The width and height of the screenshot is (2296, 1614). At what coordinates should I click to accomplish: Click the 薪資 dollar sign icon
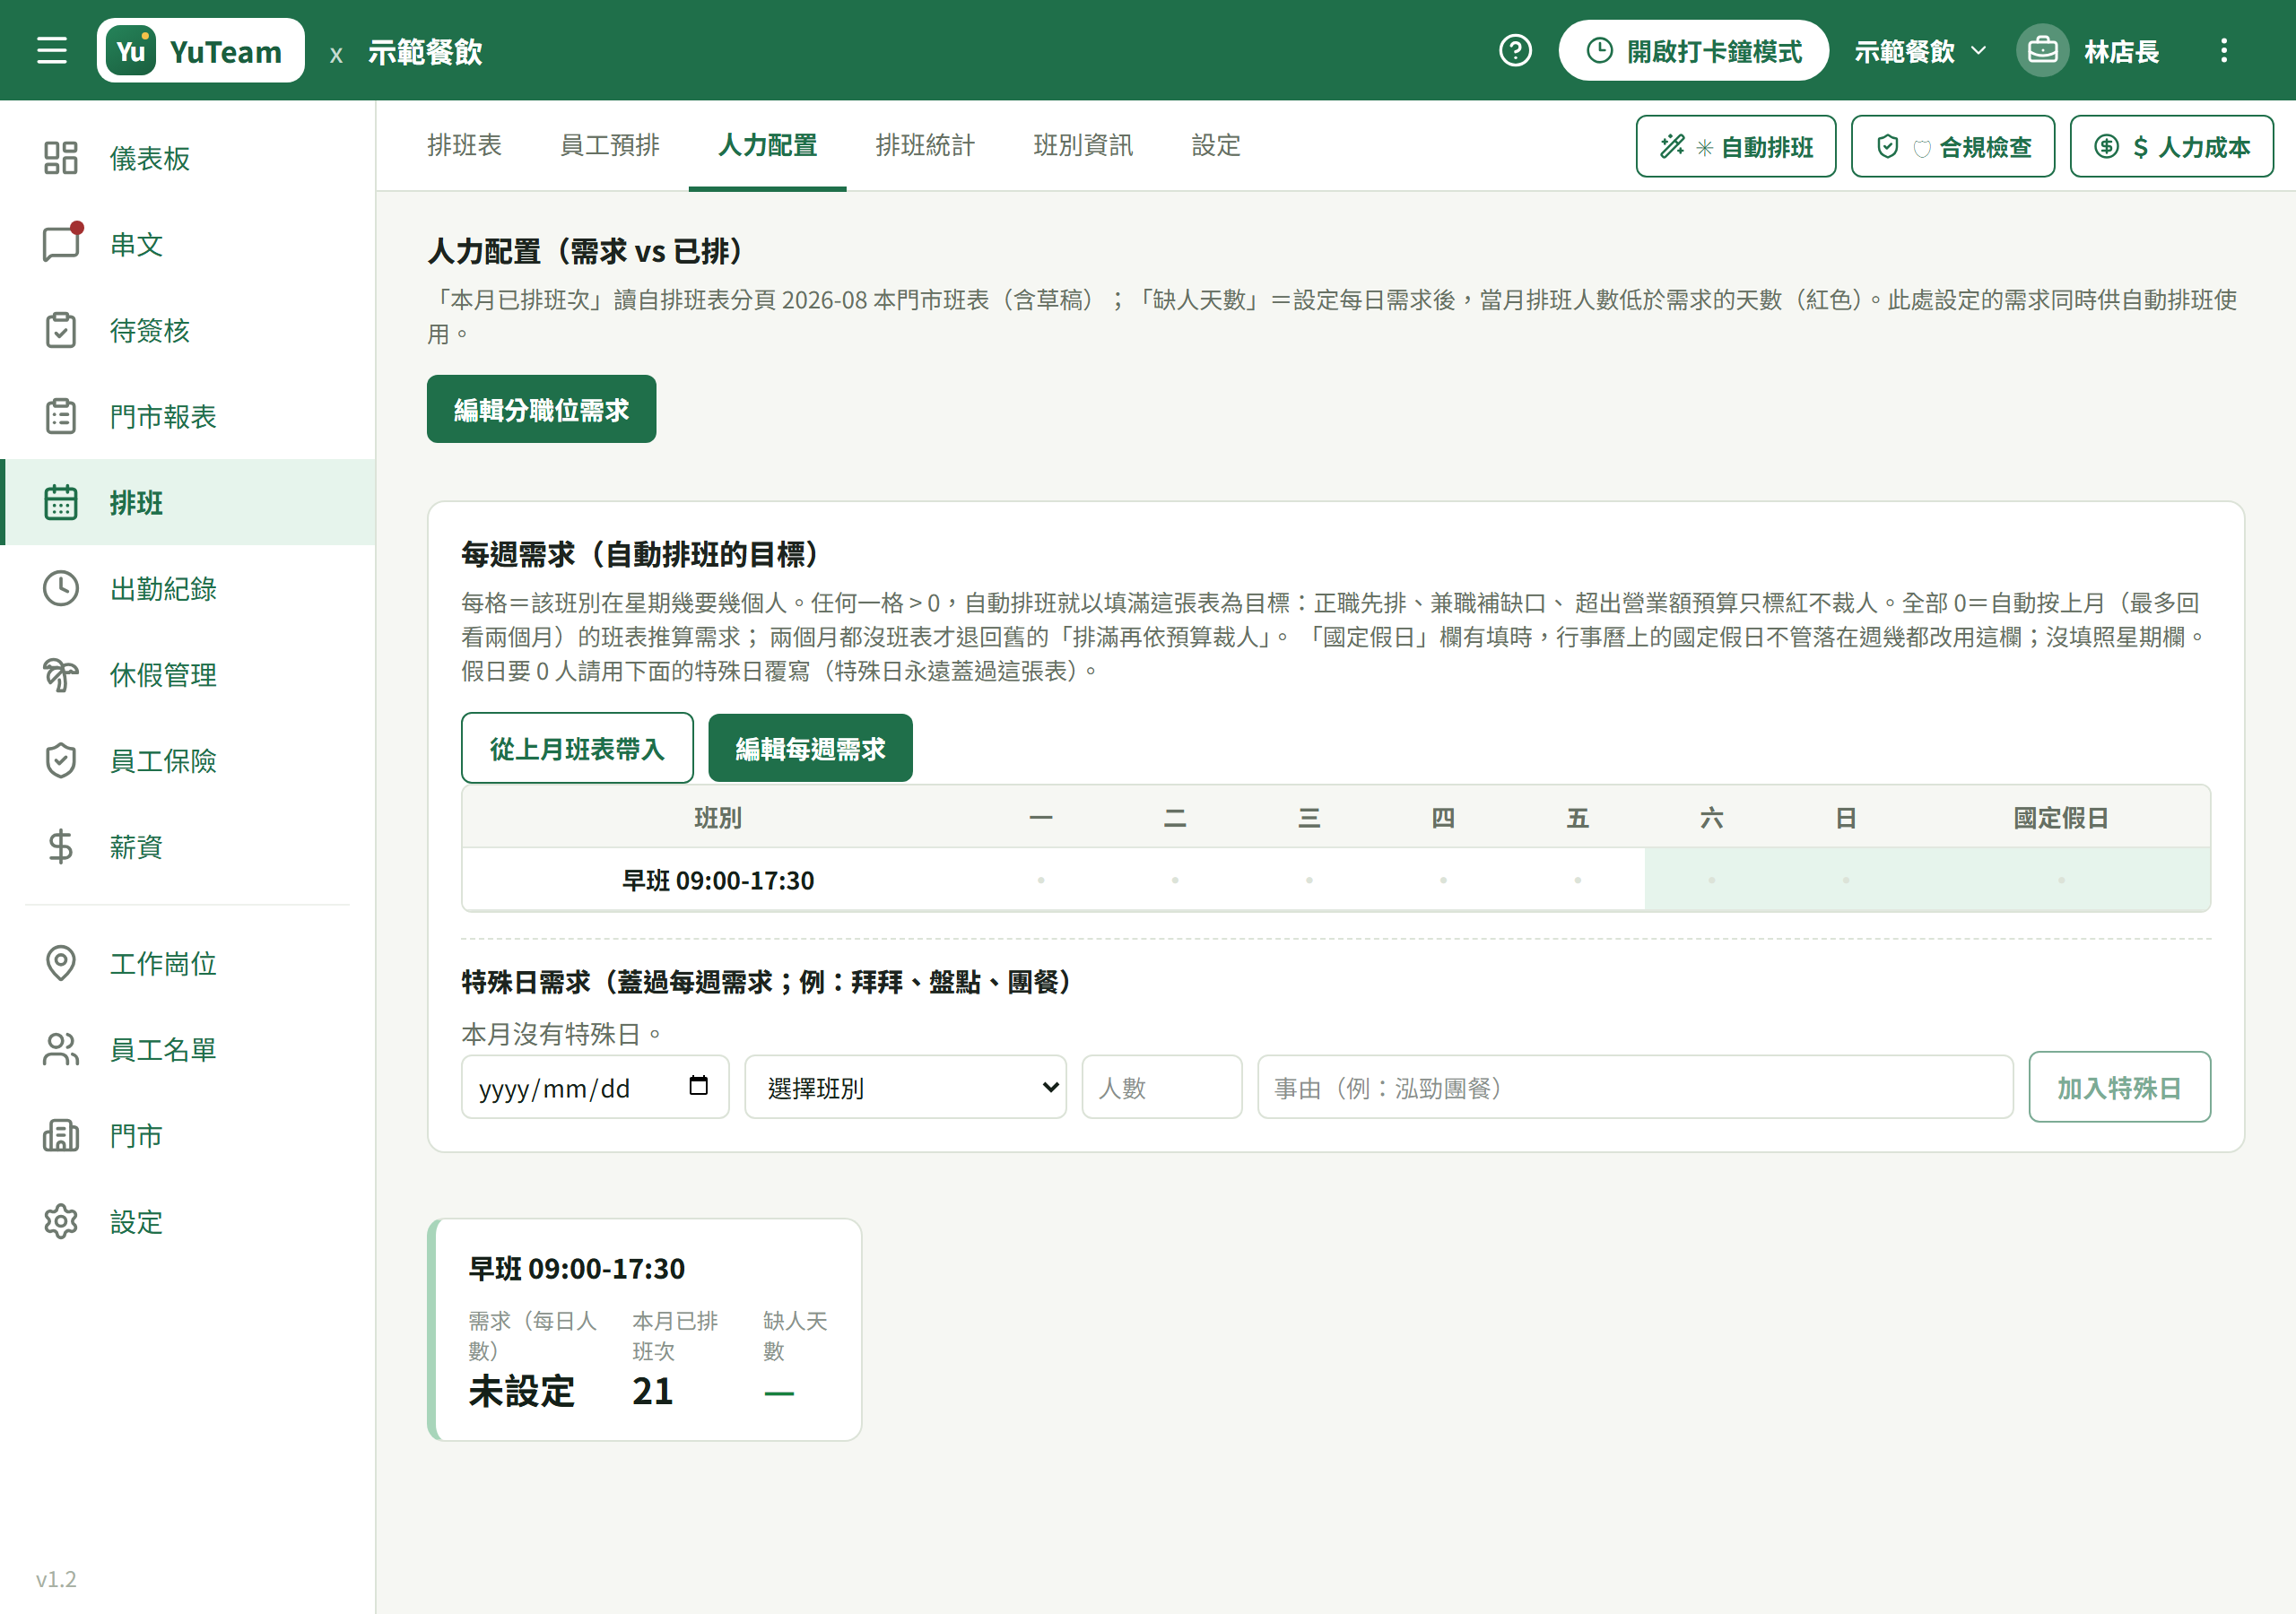click(61, 846)
